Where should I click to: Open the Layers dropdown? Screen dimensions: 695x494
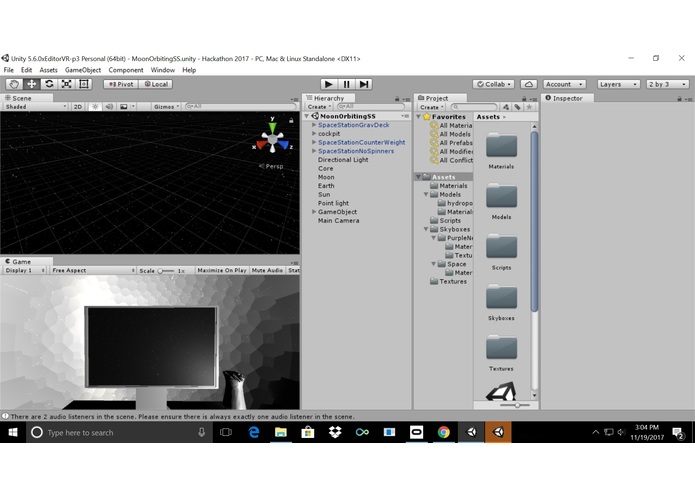[618, 84]
